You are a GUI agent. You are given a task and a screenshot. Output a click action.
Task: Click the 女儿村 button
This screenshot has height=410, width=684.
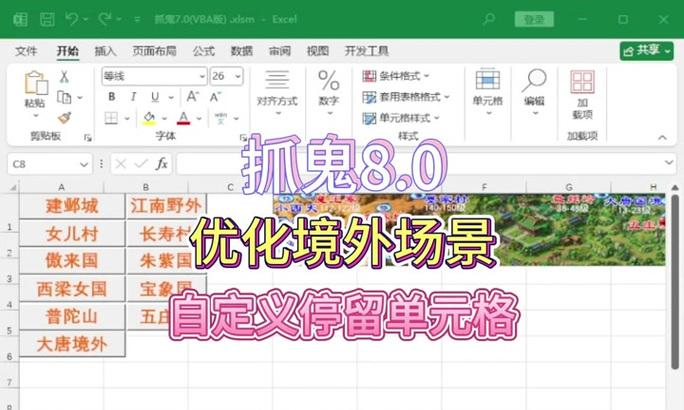pyautogui.click(x=72, y=234)
